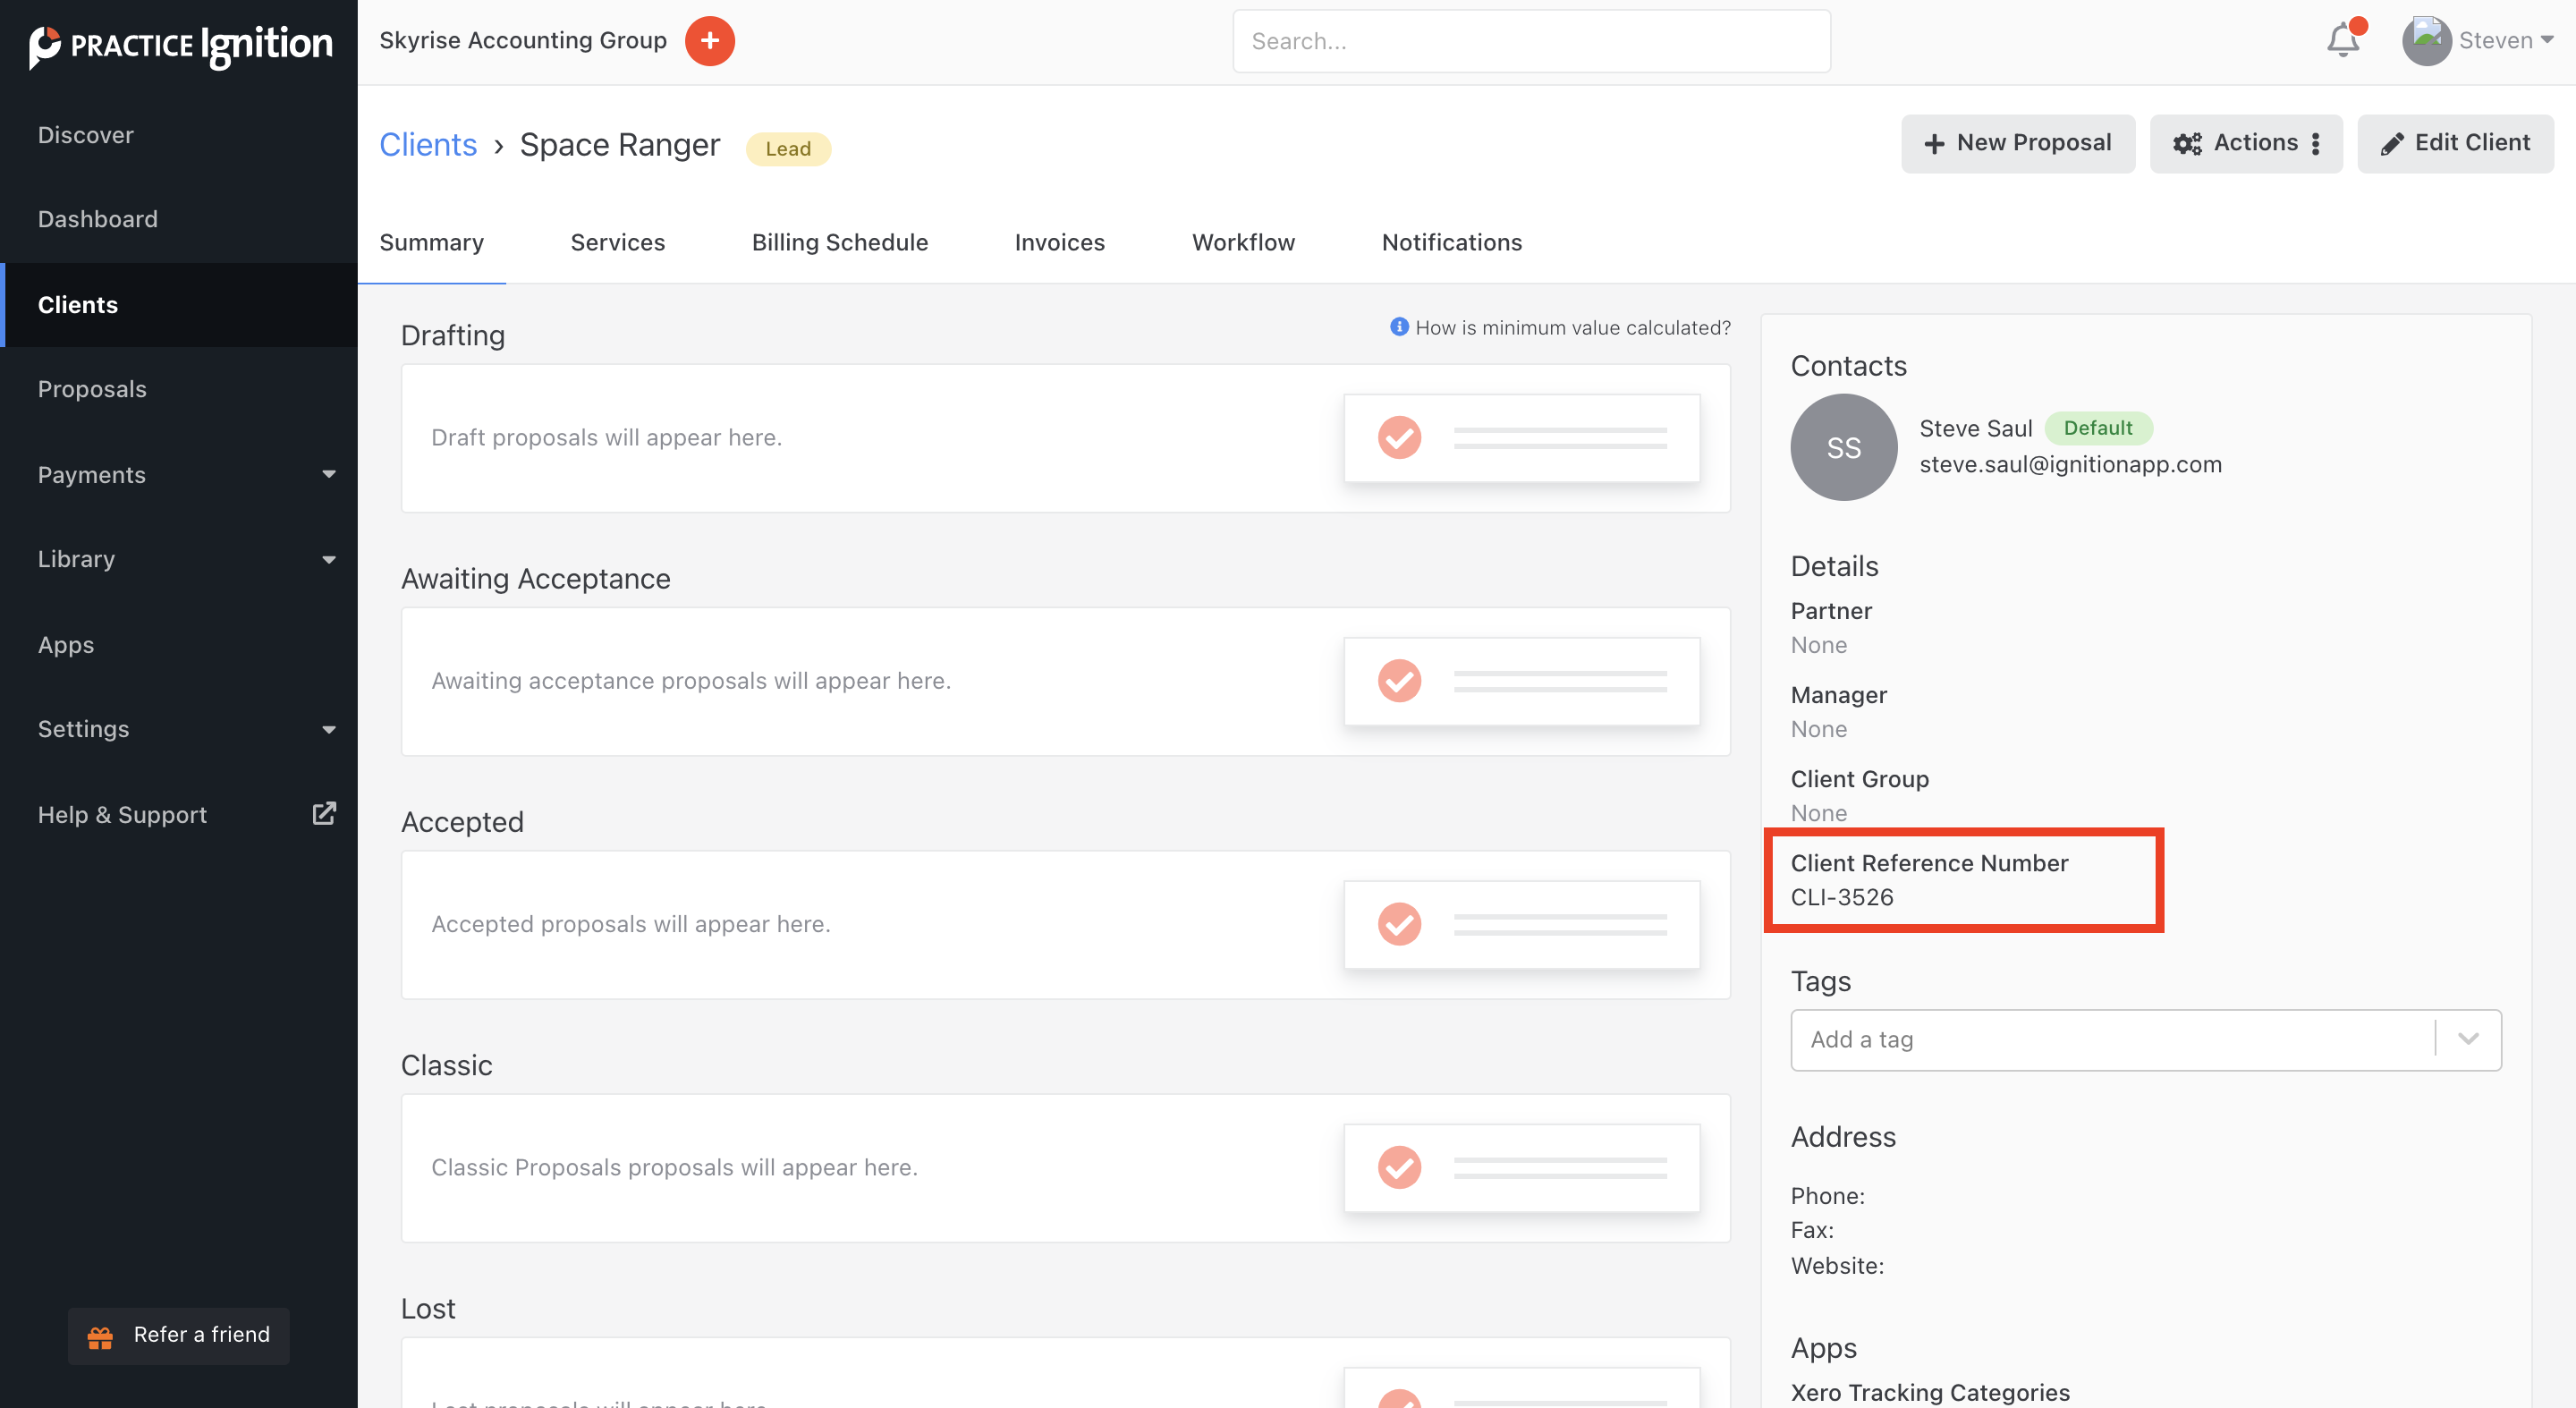Image resolution: width=2576 pixels, height=1408 pixels.
Task: Open the notifications bell icon
Action: click(2342, 41)
